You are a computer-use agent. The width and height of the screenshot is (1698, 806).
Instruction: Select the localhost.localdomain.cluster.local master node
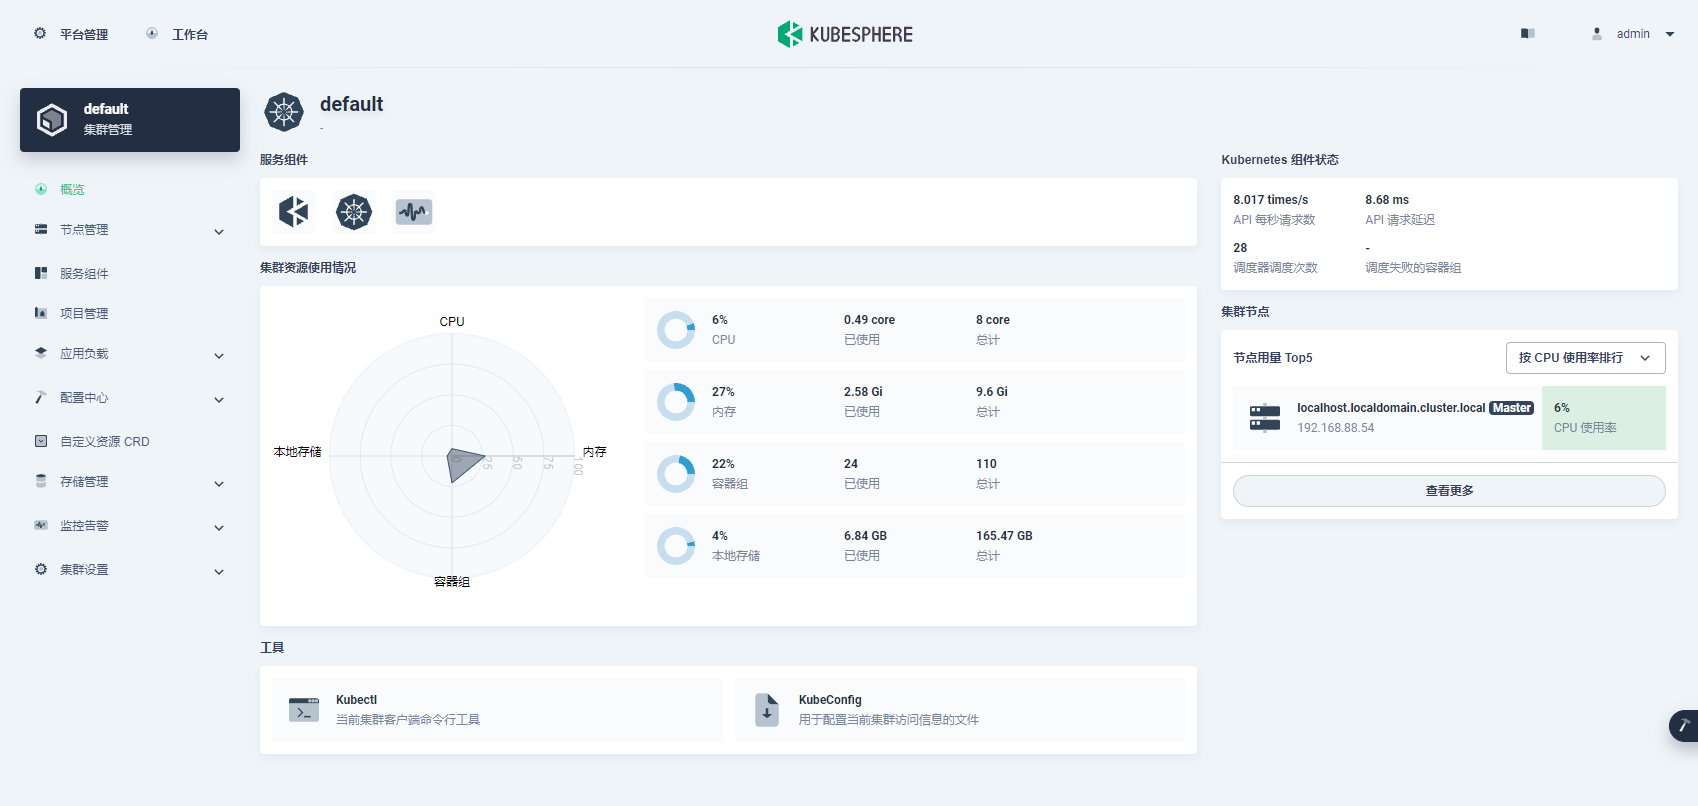coord(1390,408)
